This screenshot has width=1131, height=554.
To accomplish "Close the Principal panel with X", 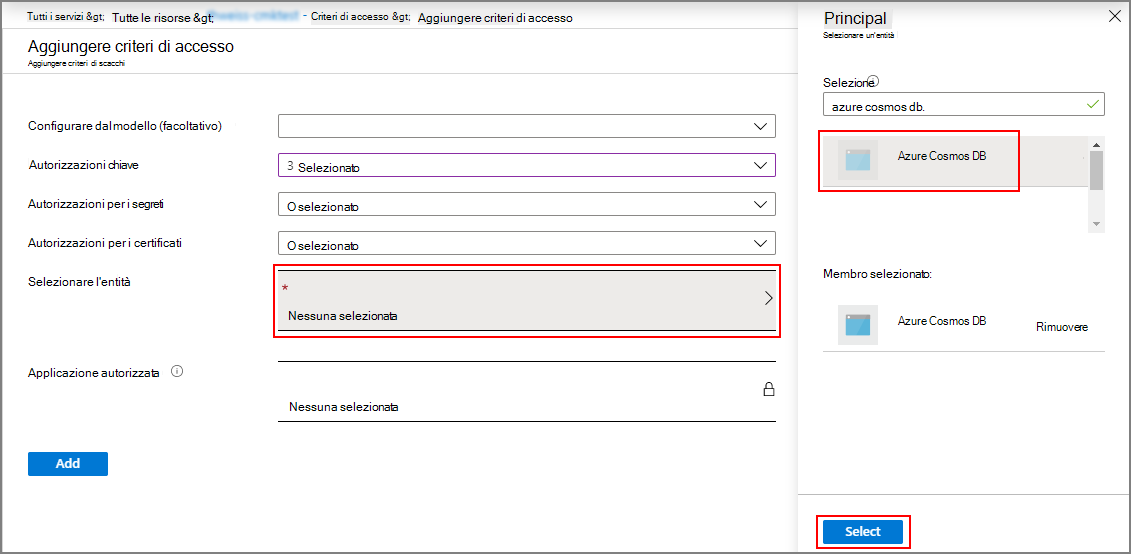I will tap(1114, 18).
